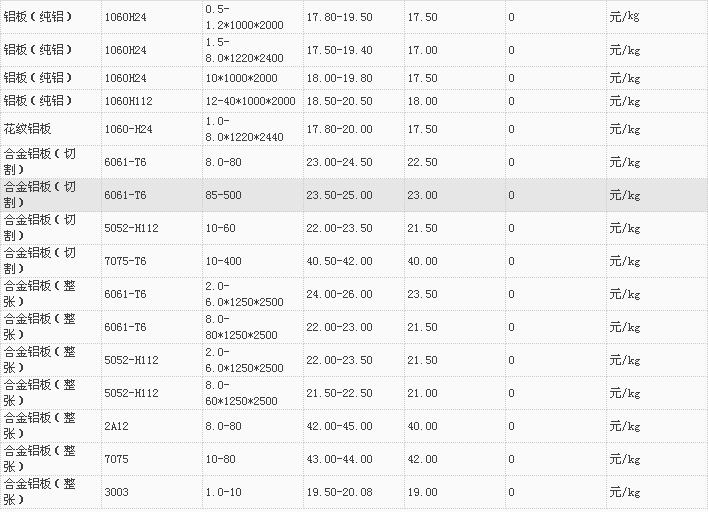Select the 7075-T6 grade cell

(125, 261)
